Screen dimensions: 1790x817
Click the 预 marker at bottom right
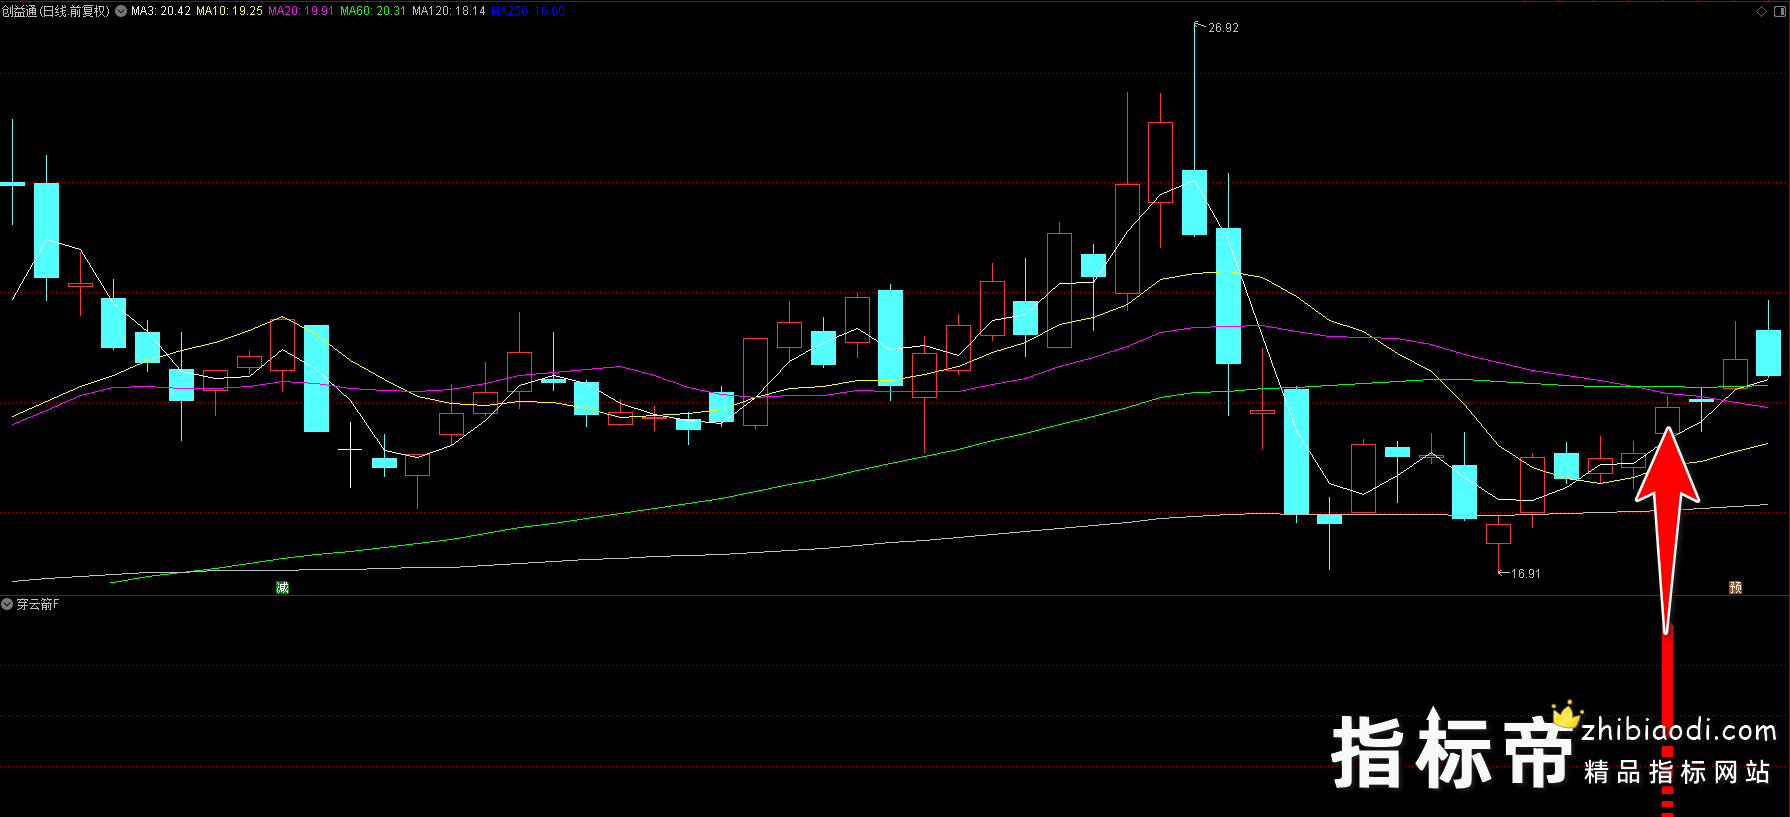[1735, 587]
